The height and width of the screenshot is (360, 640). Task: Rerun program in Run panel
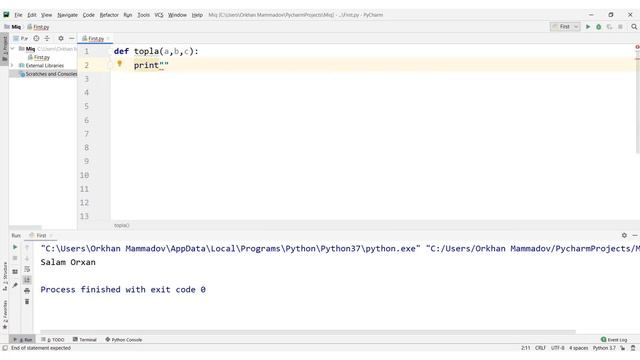15,247
